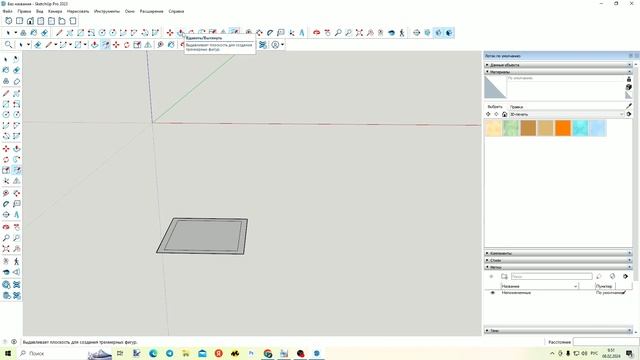Image resolution: width=640 pixels, height=360 pixels.
Task: Switch to the Правка tab in Materials
Action: [x=516, y=107]
